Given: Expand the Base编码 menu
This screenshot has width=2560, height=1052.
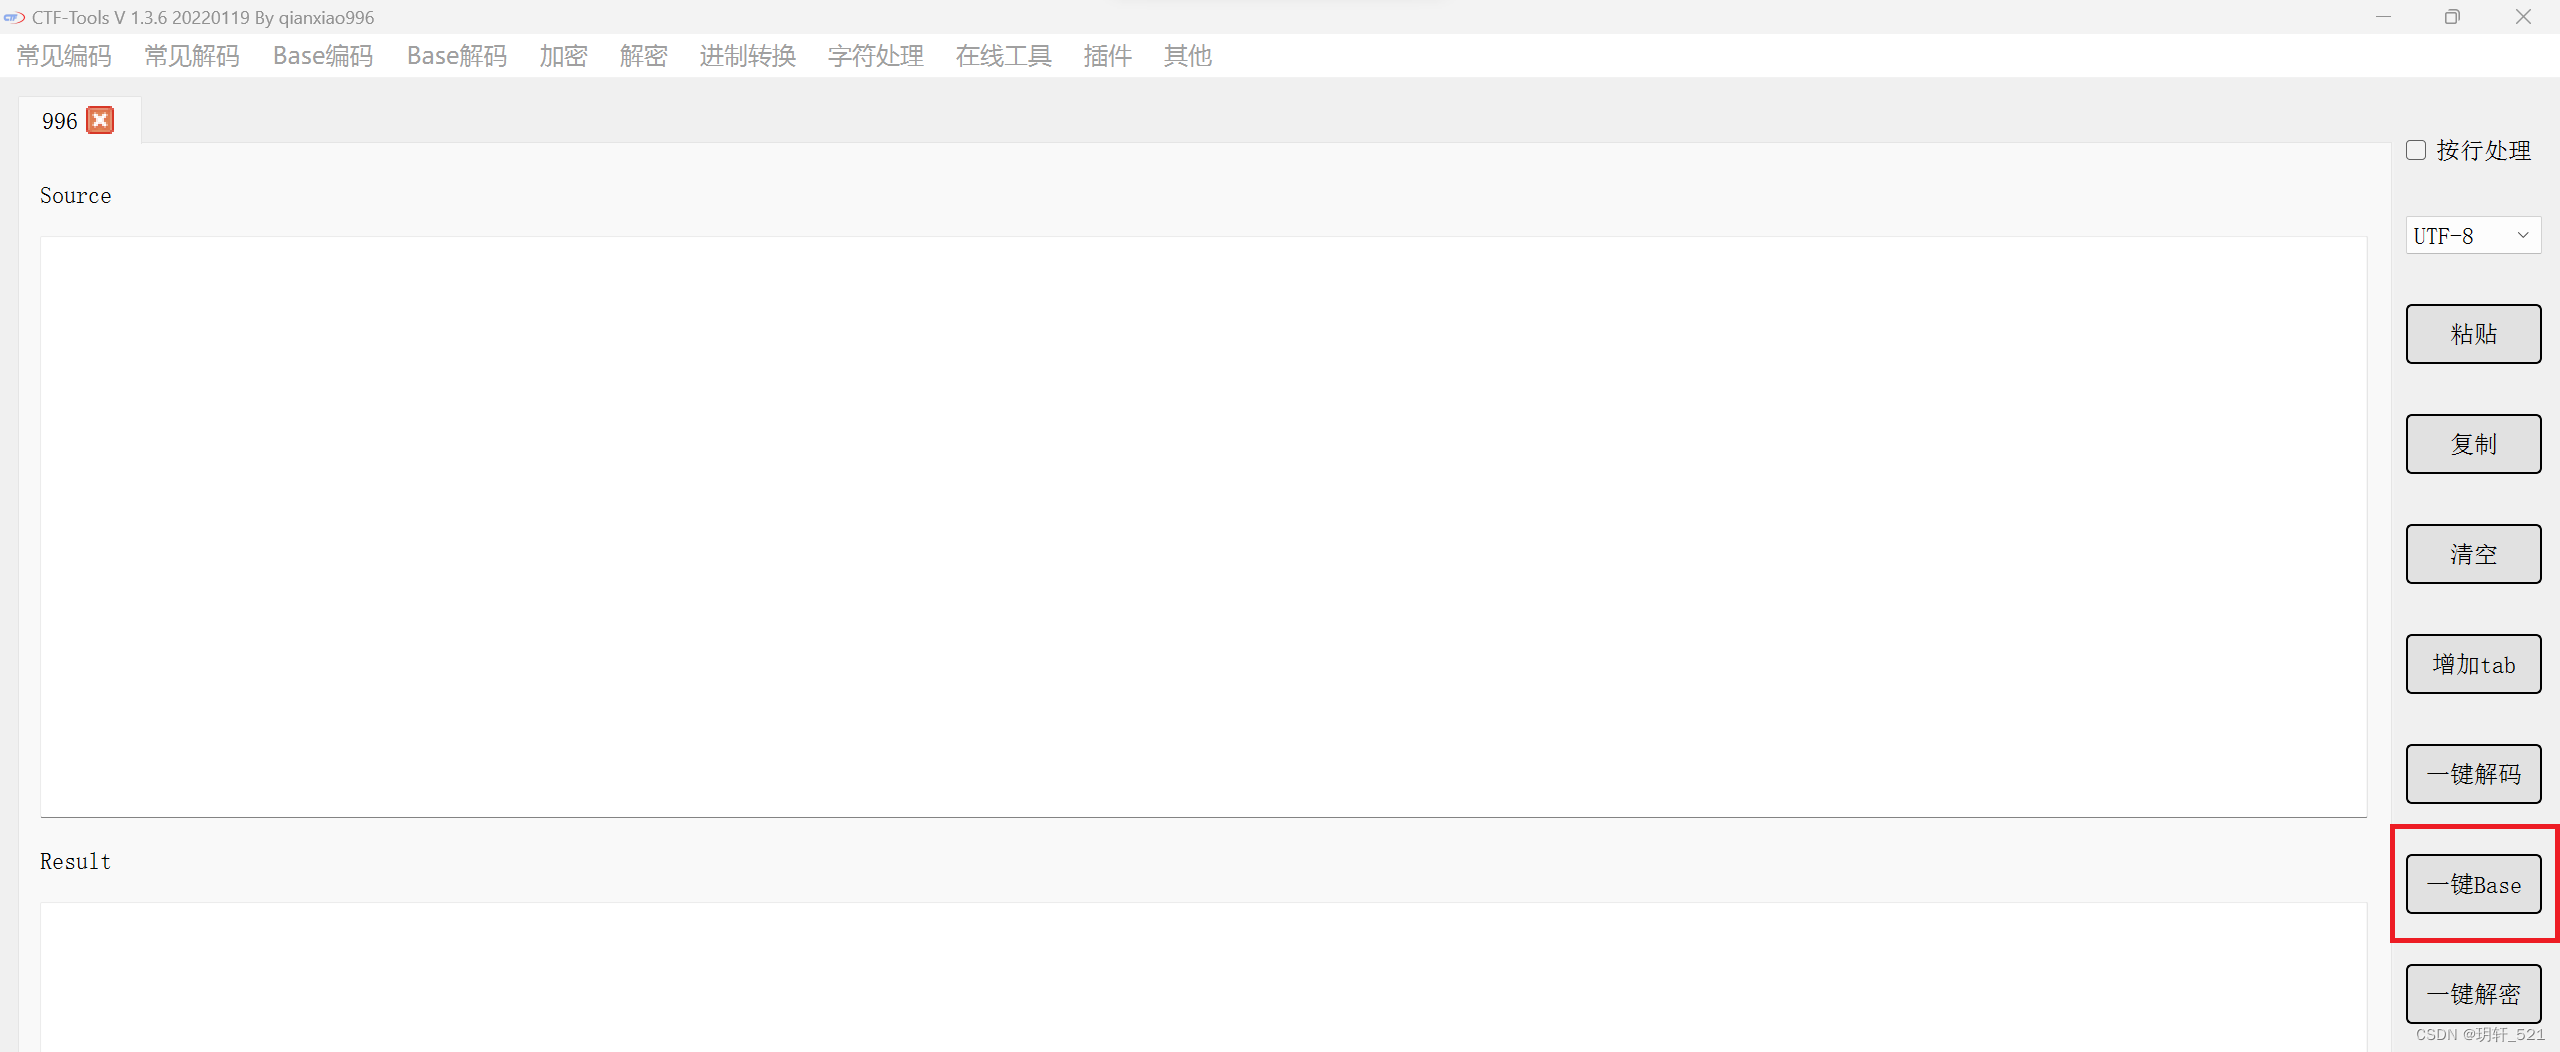Looking at the screenshot, I should pos(323,56).
